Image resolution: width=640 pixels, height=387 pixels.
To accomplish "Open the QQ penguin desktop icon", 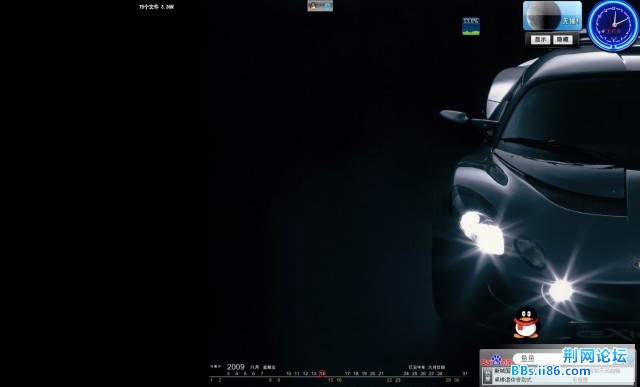I will pyautogui.click(x=526, y=322).
